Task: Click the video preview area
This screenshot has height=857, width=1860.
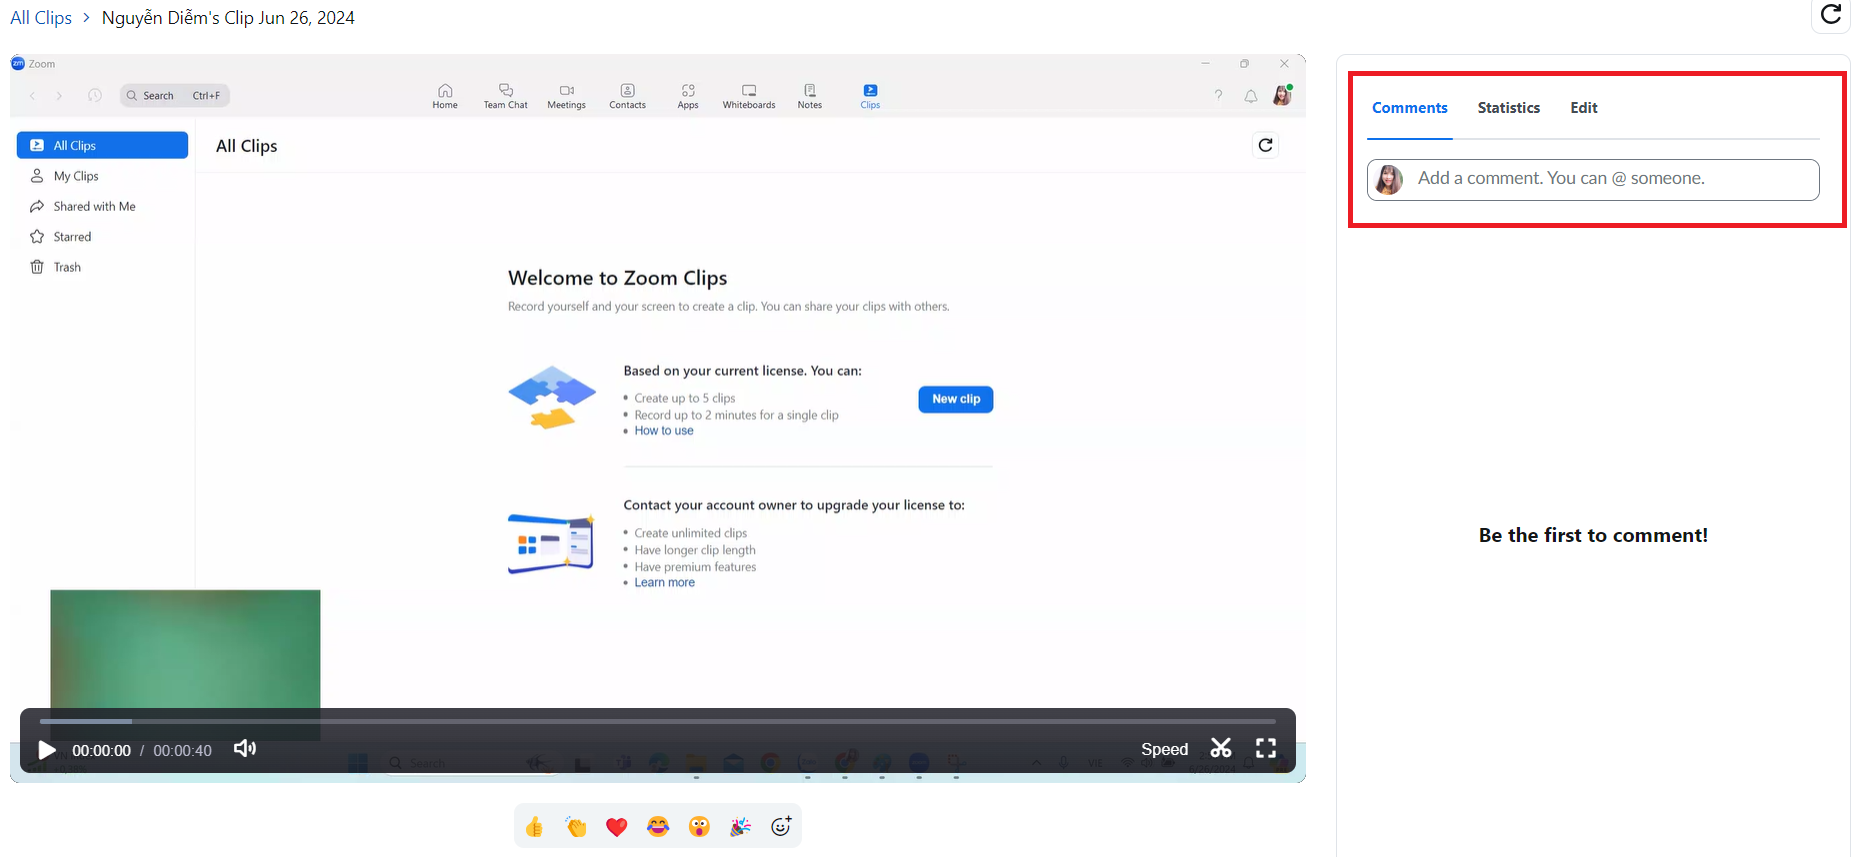Action: (658, 400)
